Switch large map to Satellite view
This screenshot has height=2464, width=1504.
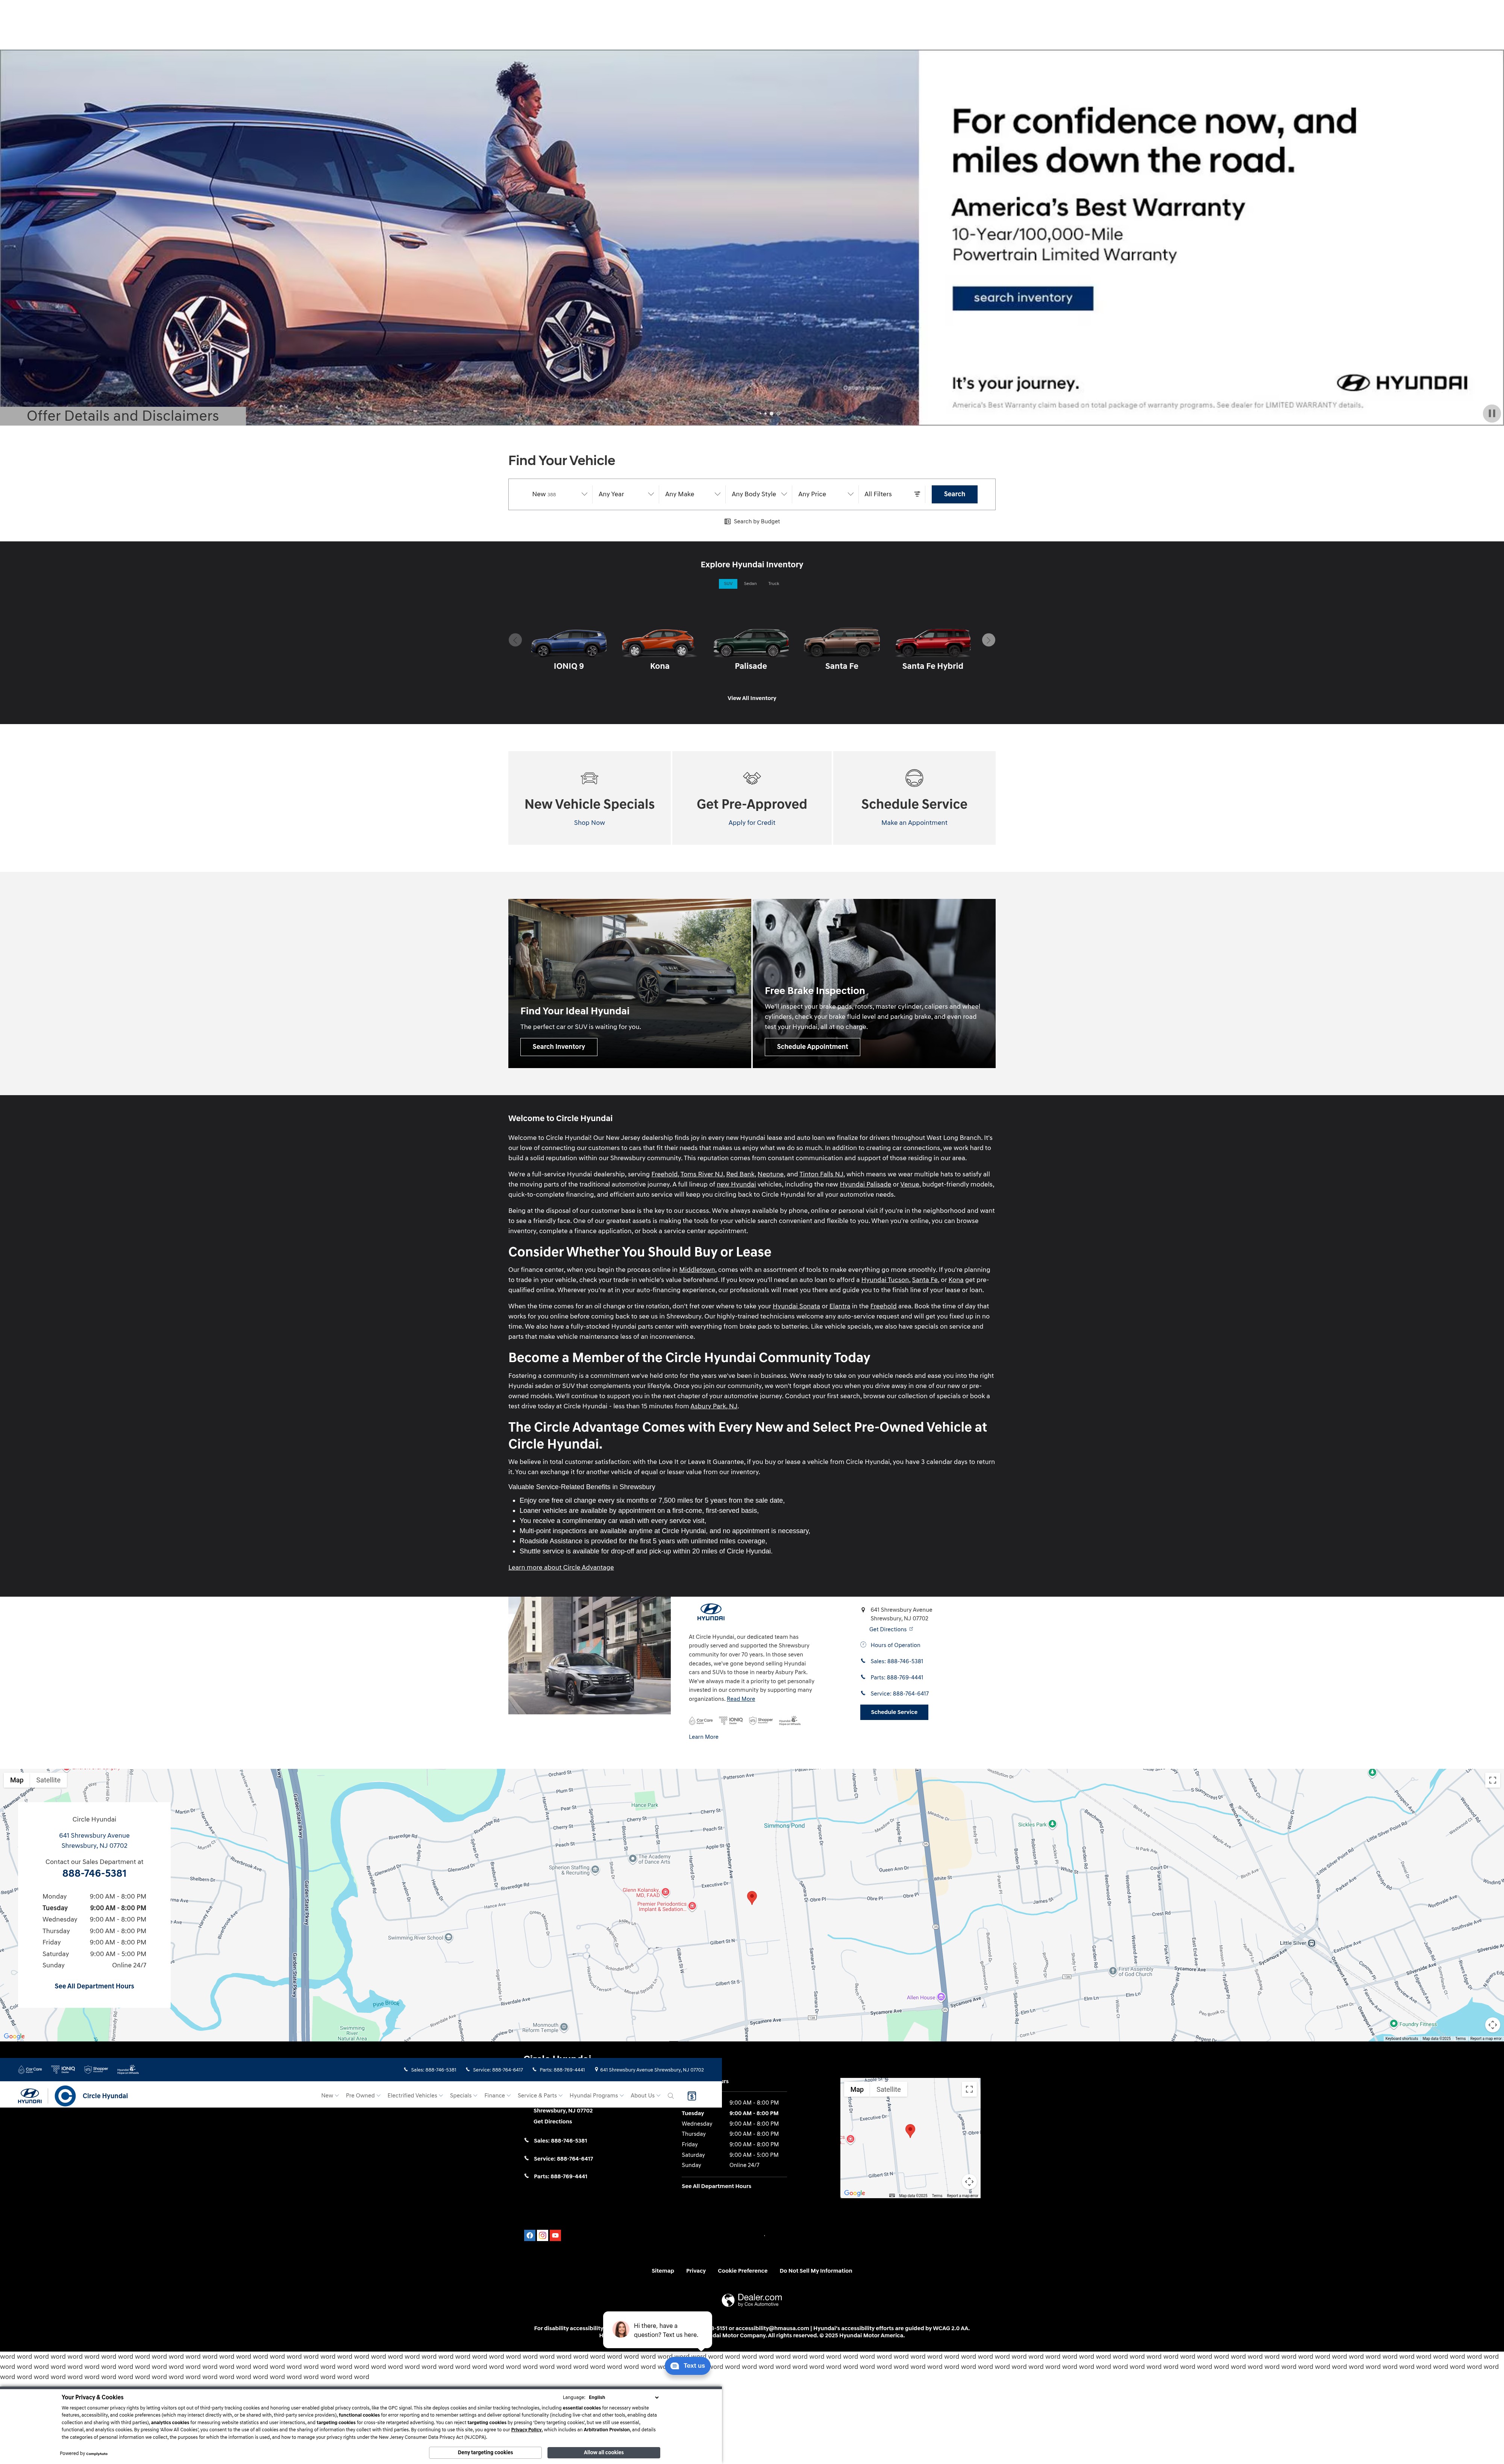(48, 1780)
